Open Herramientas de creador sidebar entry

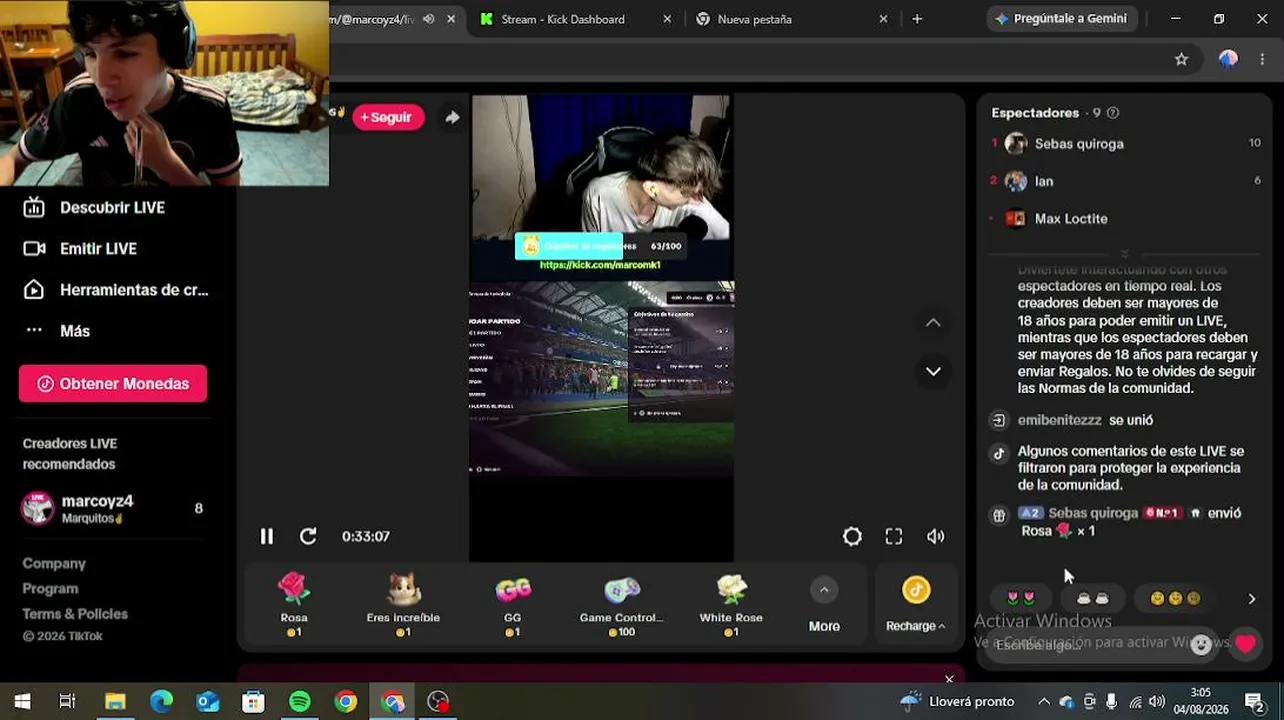pyautogui.click(x=116, y=290)
